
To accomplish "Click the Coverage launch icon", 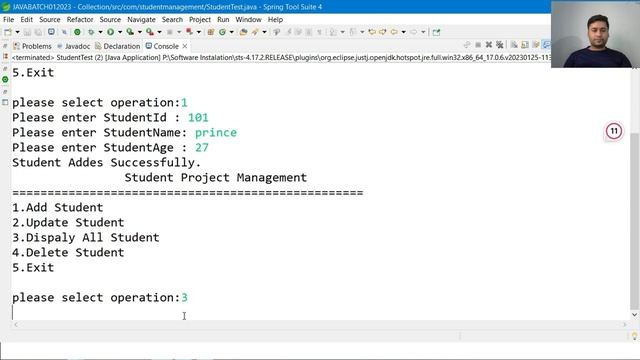I will pos(130,32).
